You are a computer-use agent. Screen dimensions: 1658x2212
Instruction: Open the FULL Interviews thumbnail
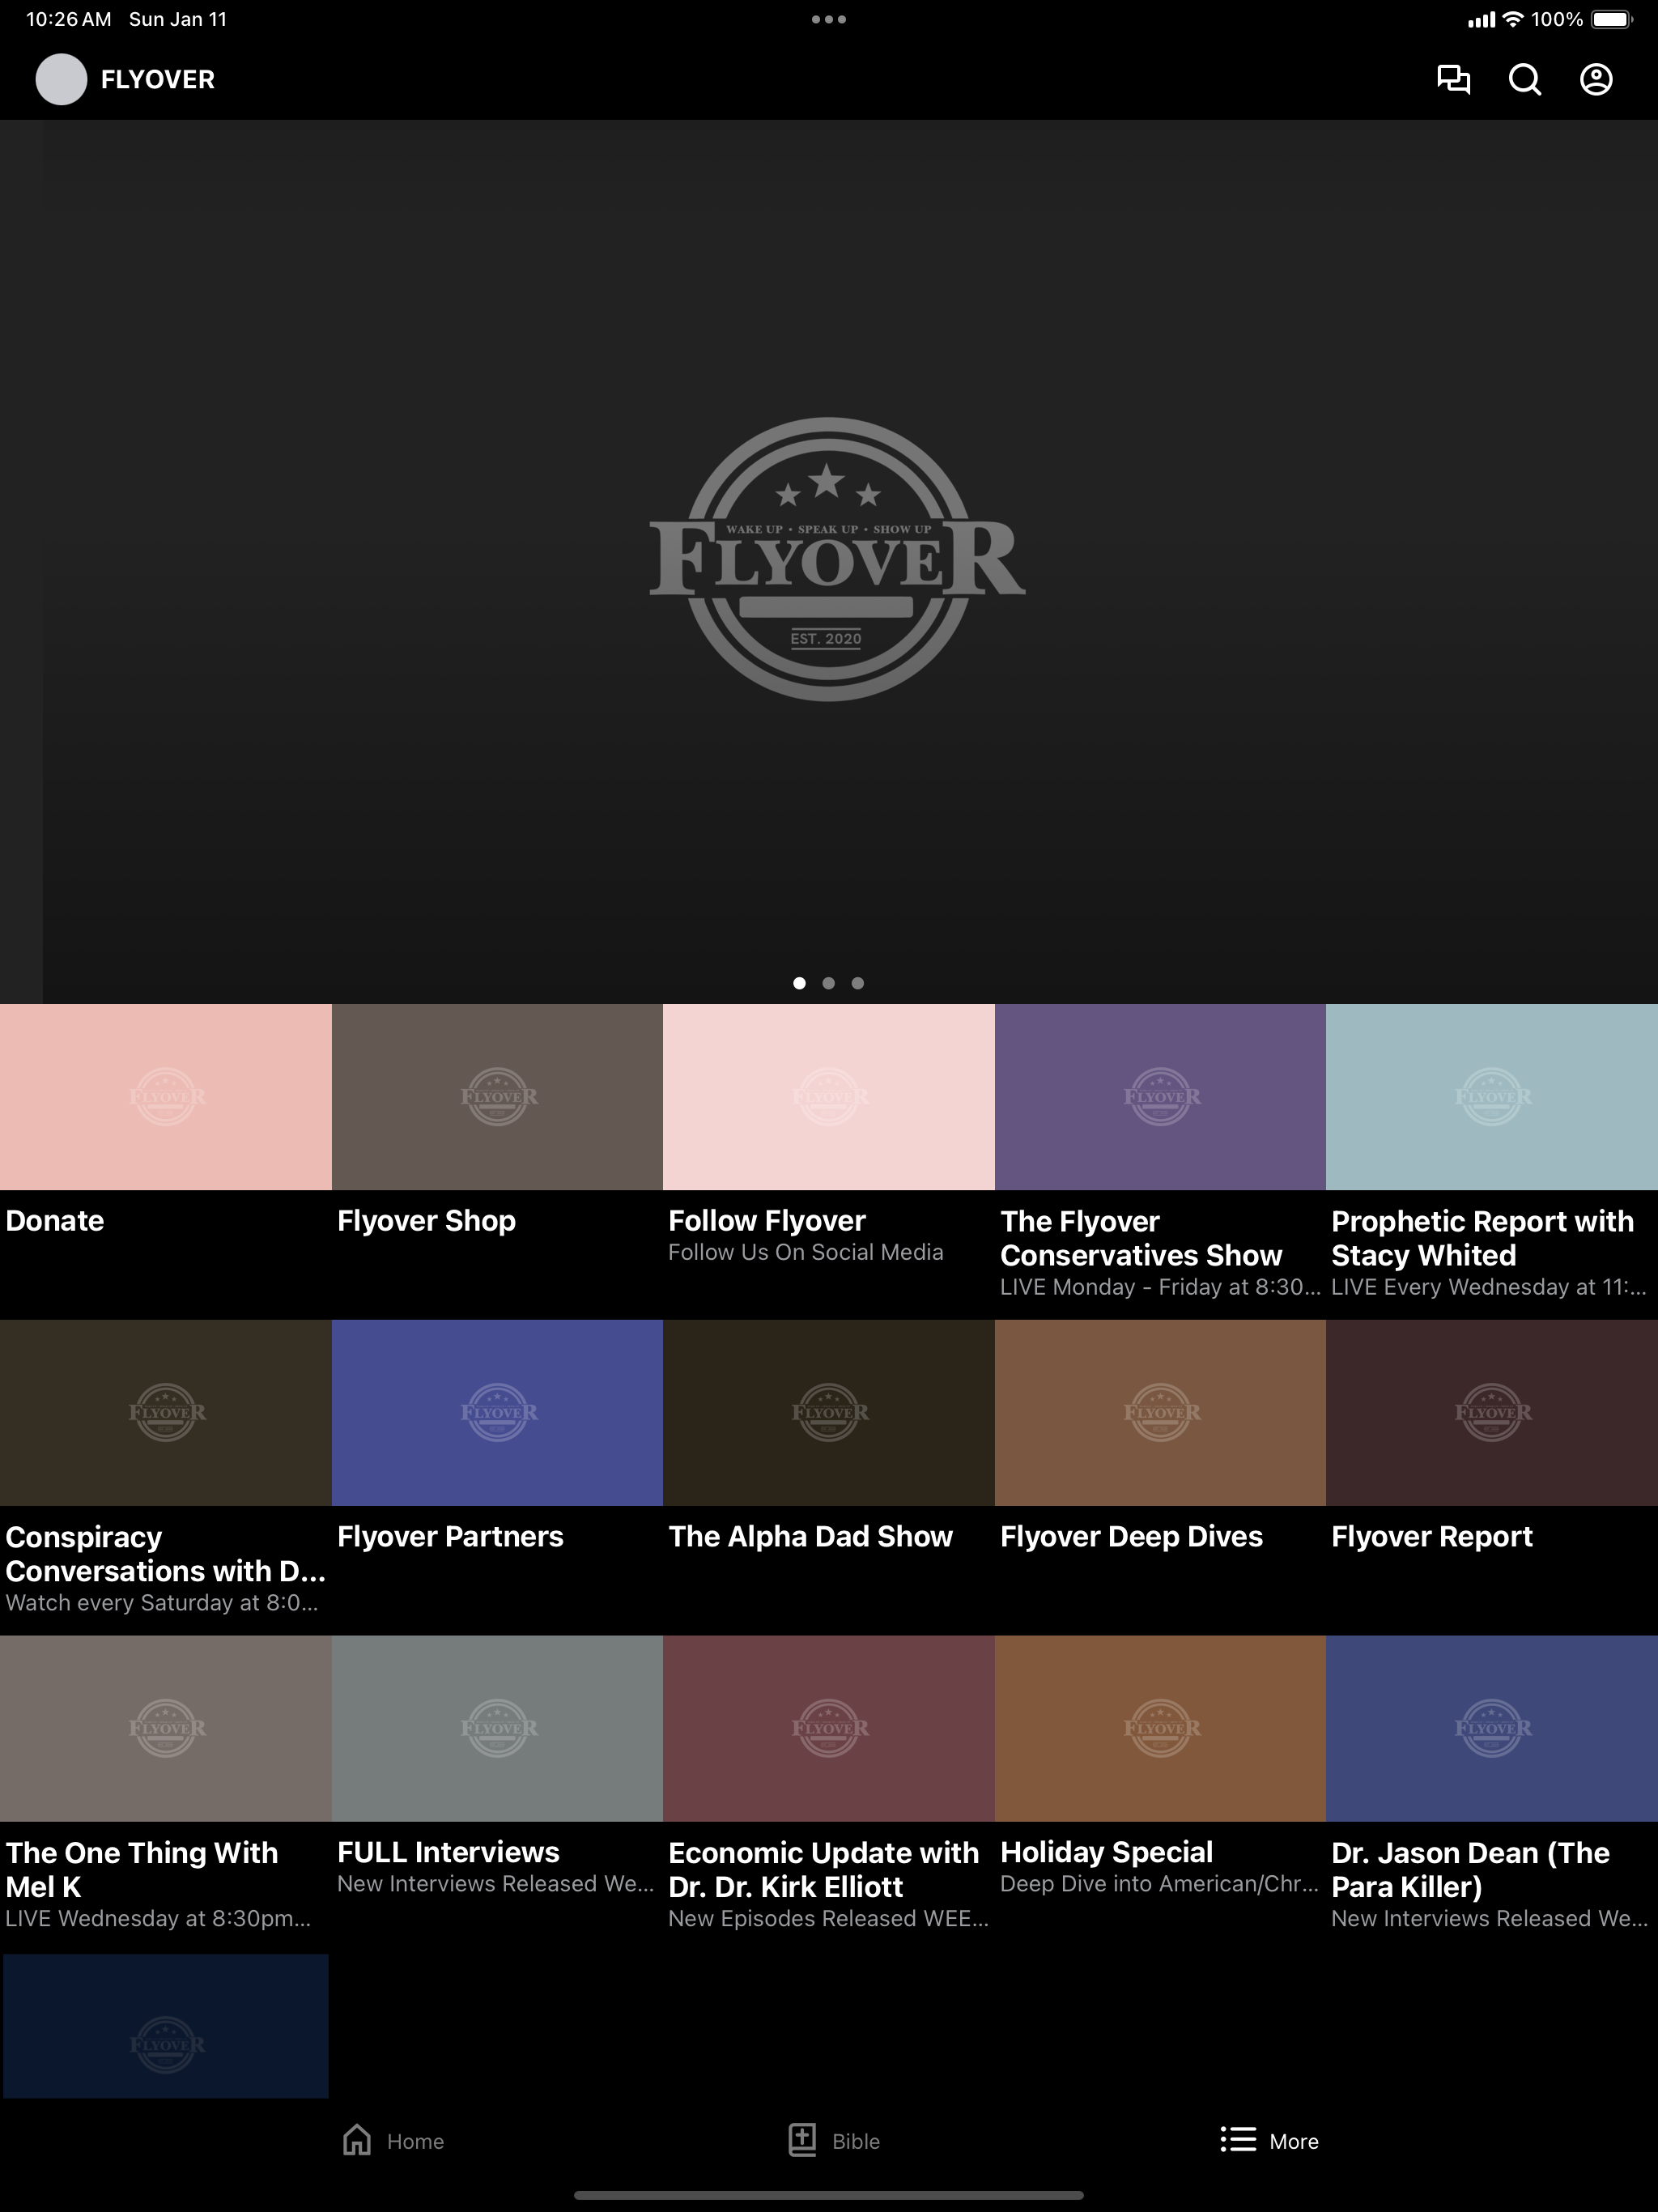(497, 1729)
